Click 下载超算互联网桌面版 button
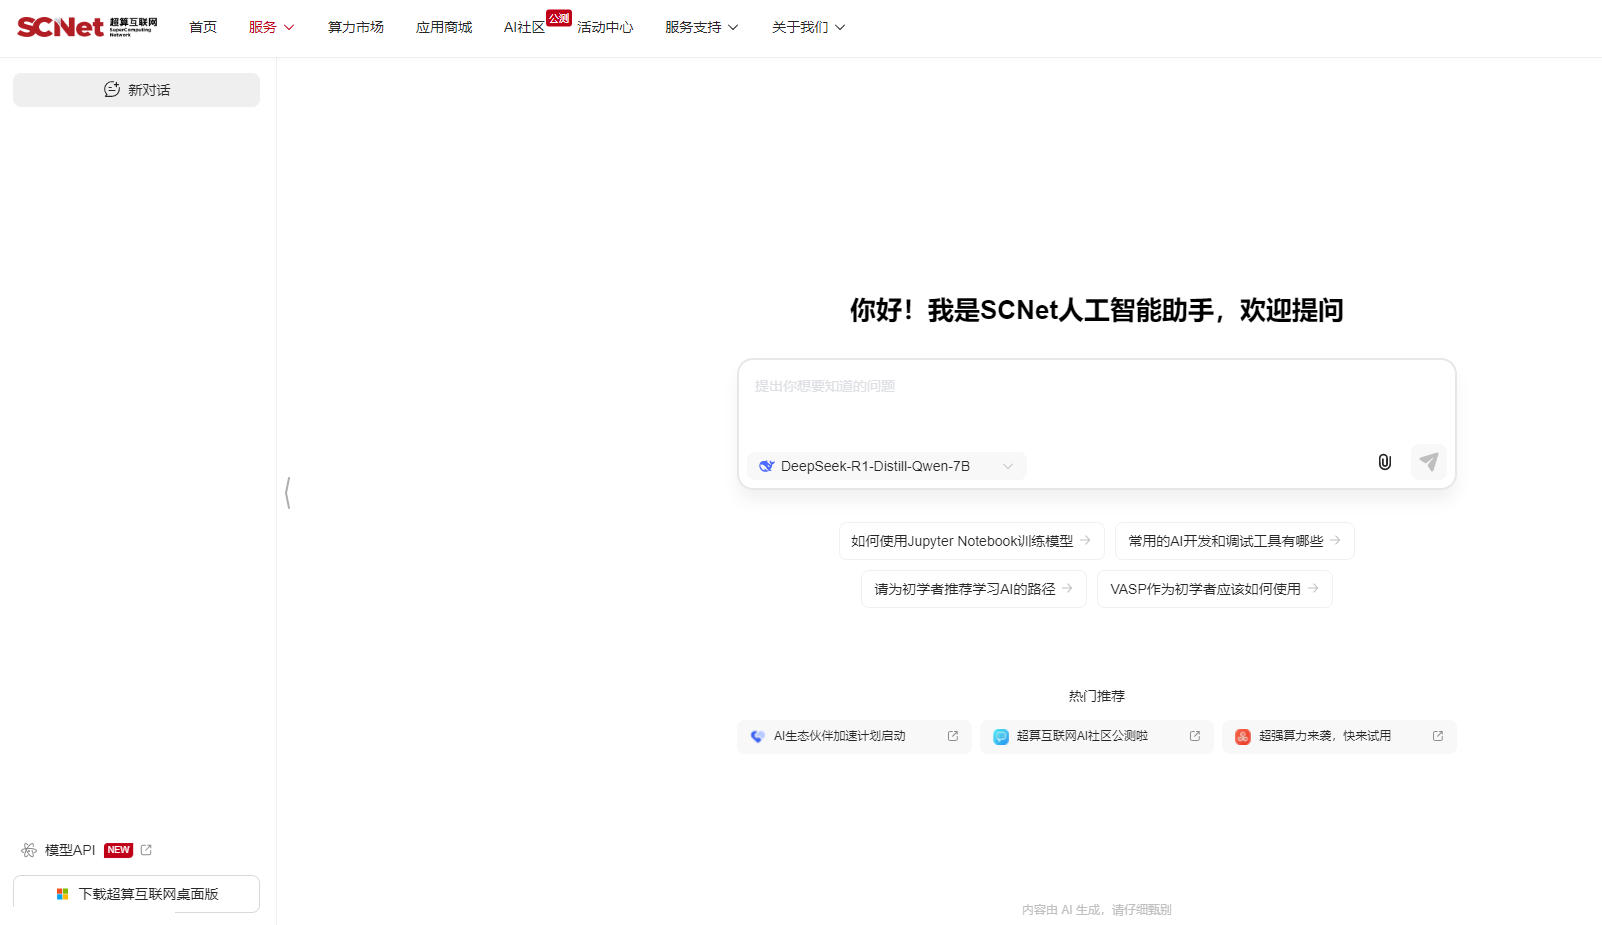This screenshot has height=925, width=1602. pos(136,894)
